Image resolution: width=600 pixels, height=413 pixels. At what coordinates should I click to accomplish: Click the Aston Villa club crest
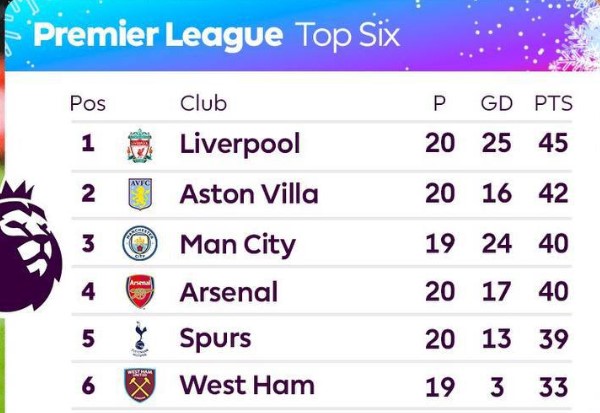click(x=139, y=194)
